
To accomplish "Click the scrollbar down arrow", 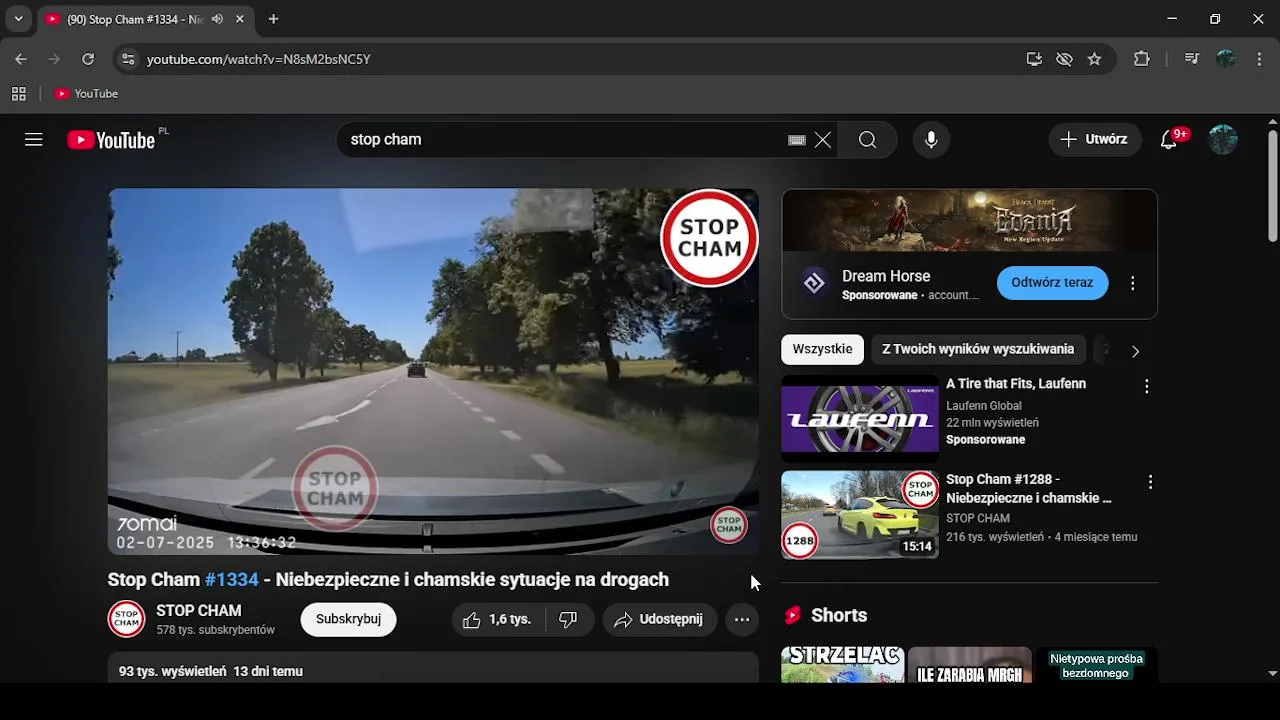I will (1272, 674).
